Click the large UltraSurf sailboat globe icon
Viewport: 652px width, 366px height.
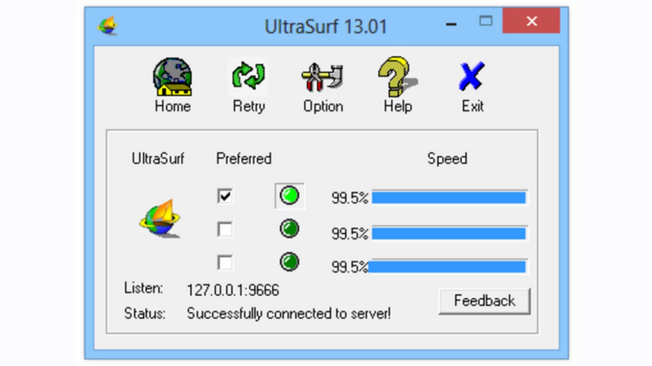point(160,218)
